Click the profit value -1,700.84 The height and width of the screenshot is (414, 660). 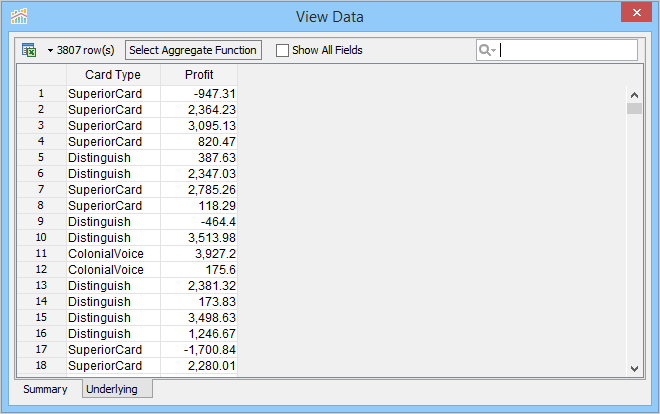[213, 350]
